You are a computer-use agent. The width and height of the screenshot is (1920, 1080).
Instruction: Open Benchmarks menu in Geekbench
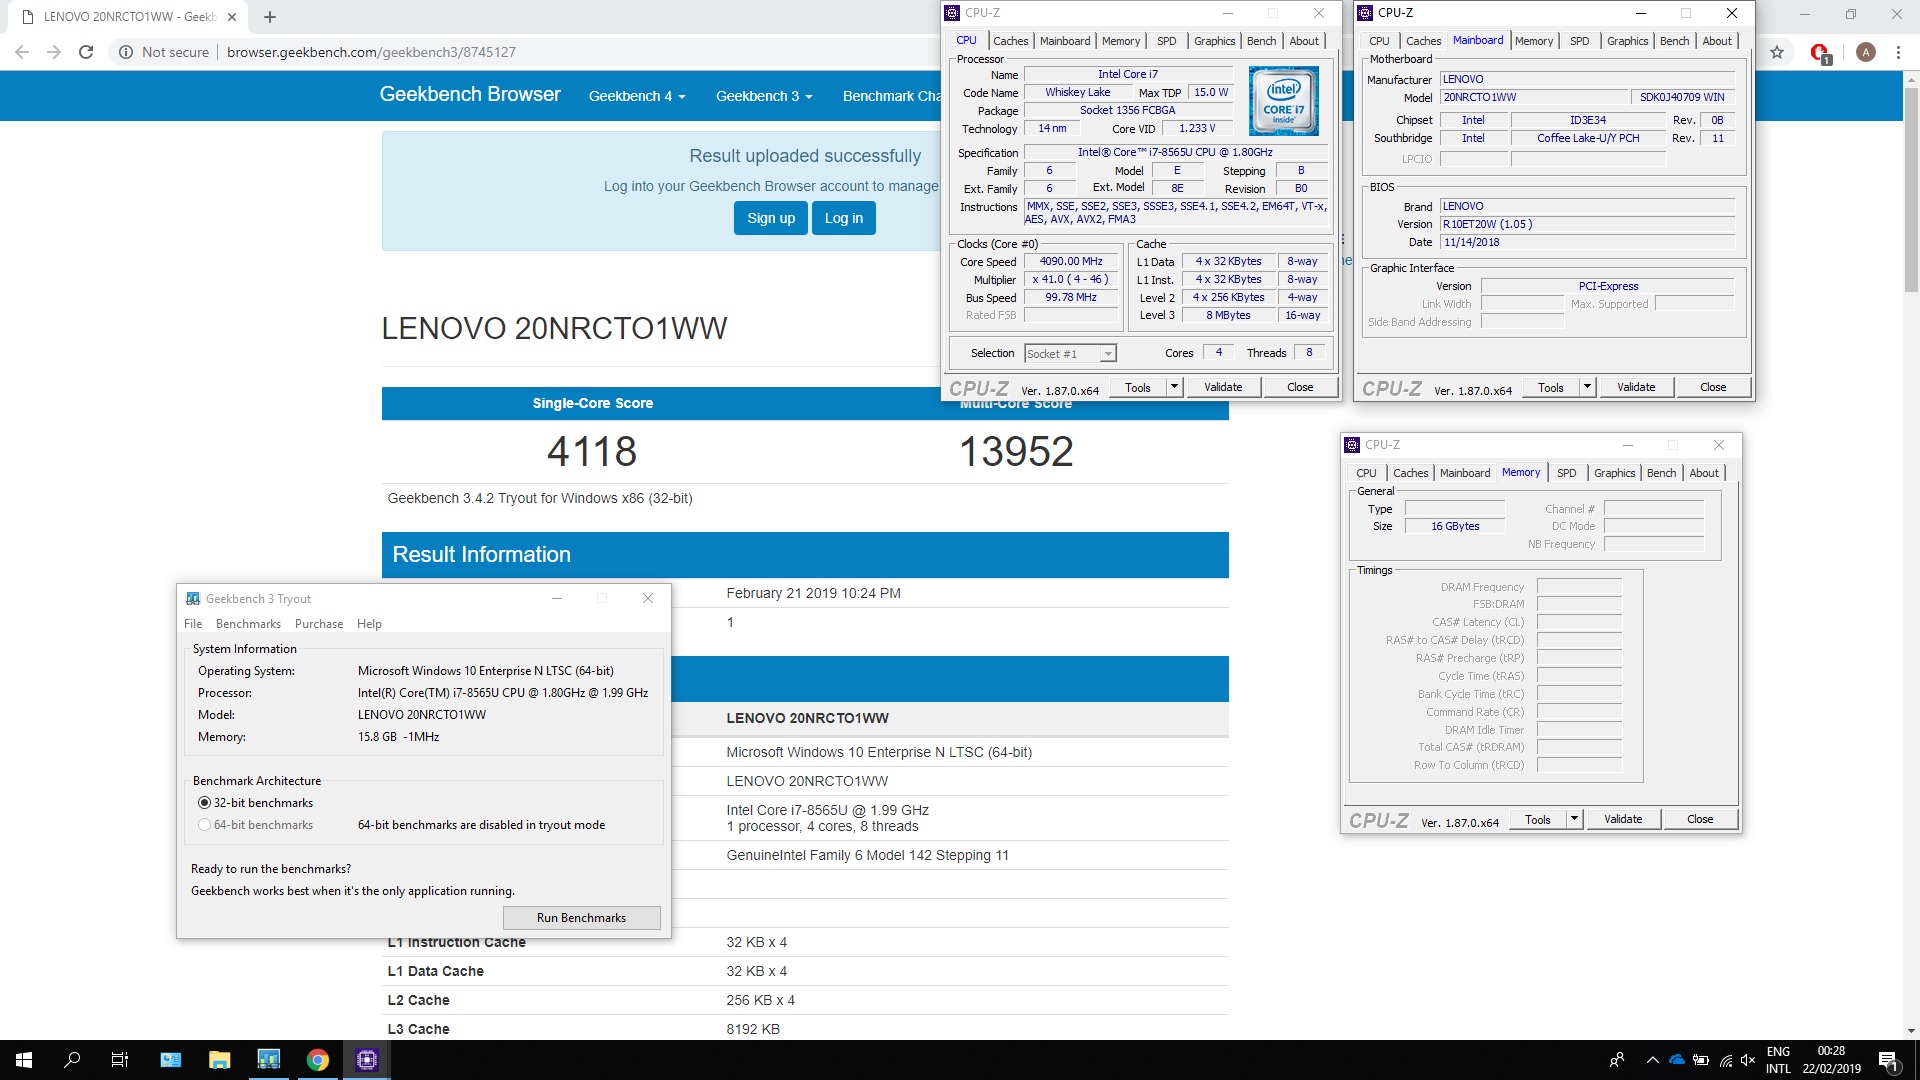tap(248, 623)
